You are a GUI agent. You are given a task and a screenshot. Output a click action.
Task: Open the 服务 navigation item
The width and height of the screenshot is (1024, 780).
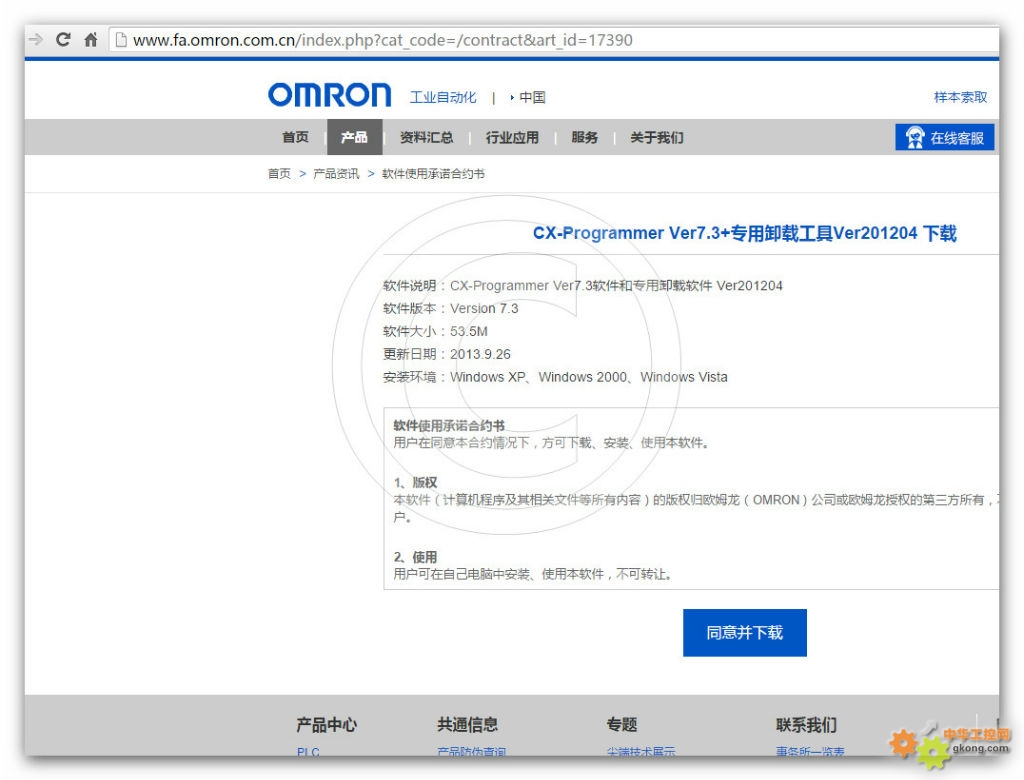coord(584,137)
